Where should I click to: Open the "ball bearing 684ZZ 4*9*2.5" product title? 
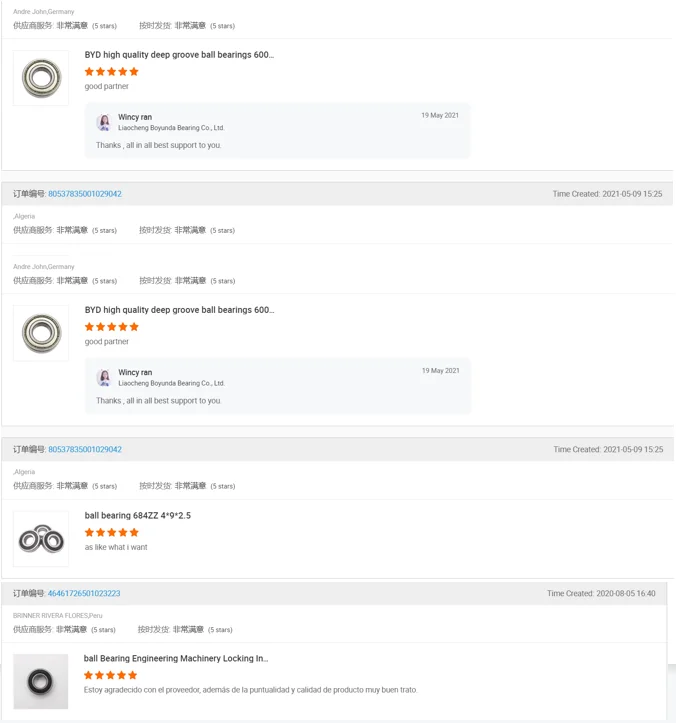coord(137,516)
